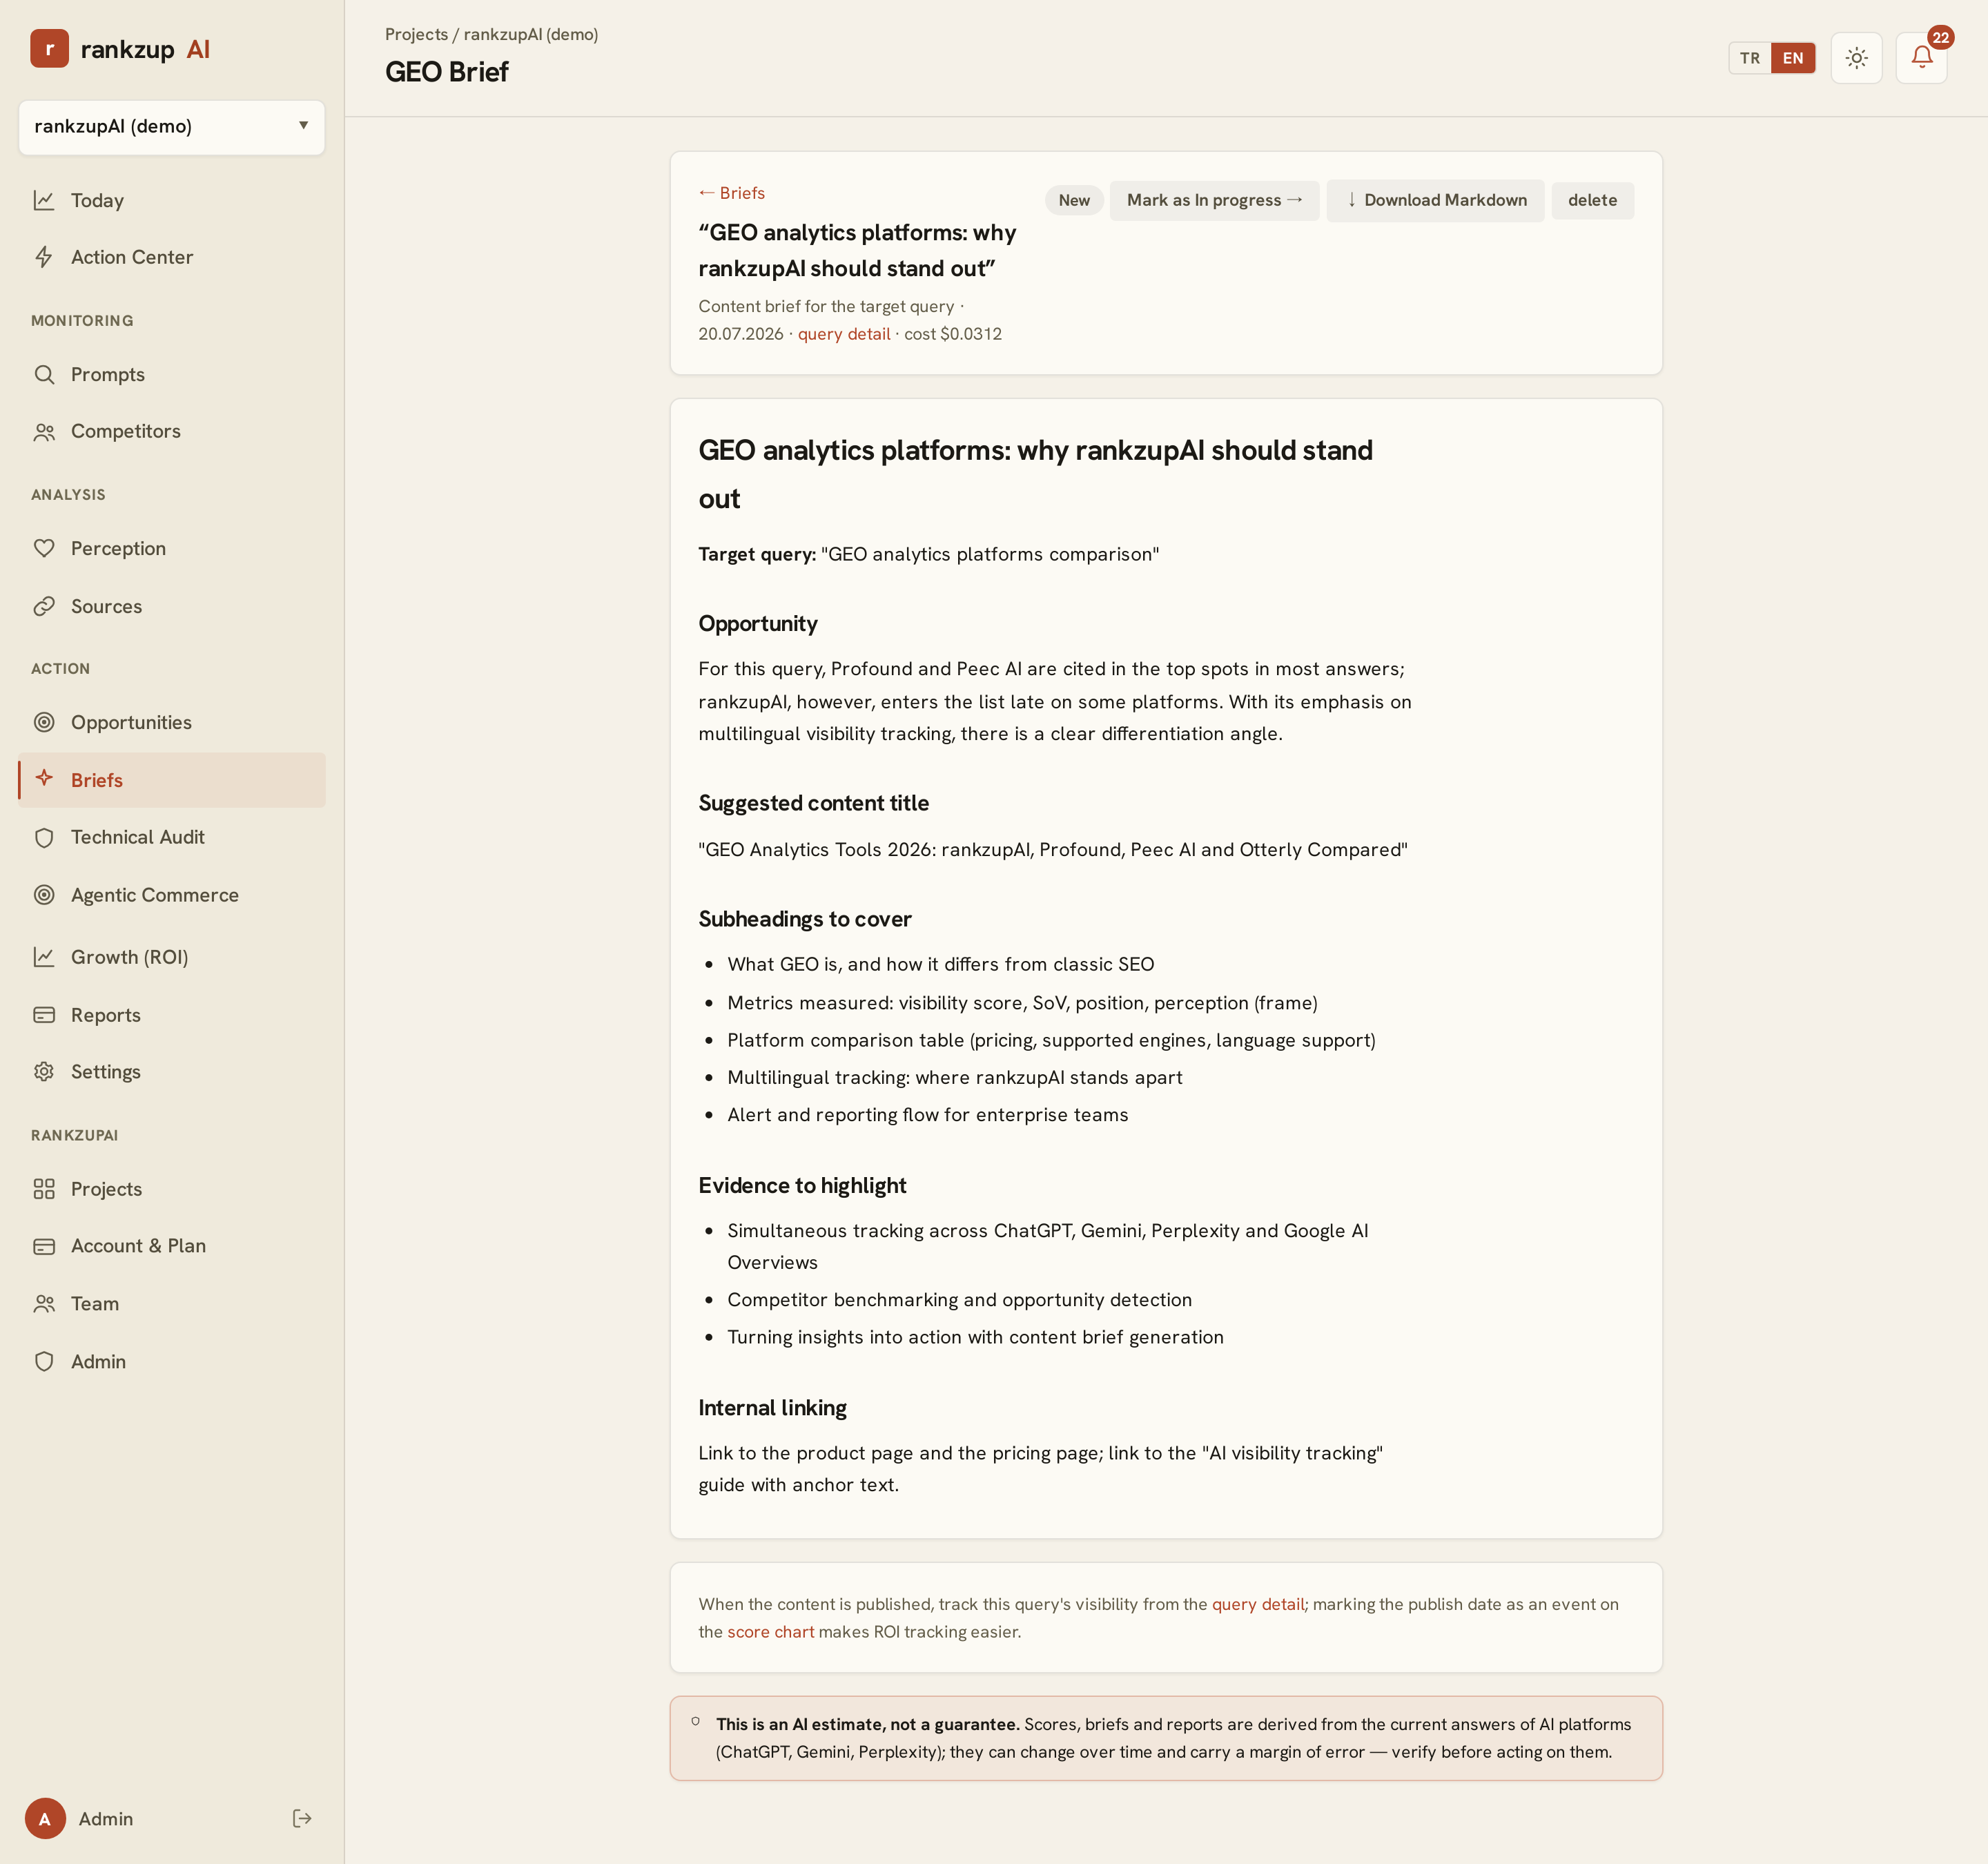Click the Today chart icon
The height and width of the screenshot is (1864, 1988).
coord(44,200)
